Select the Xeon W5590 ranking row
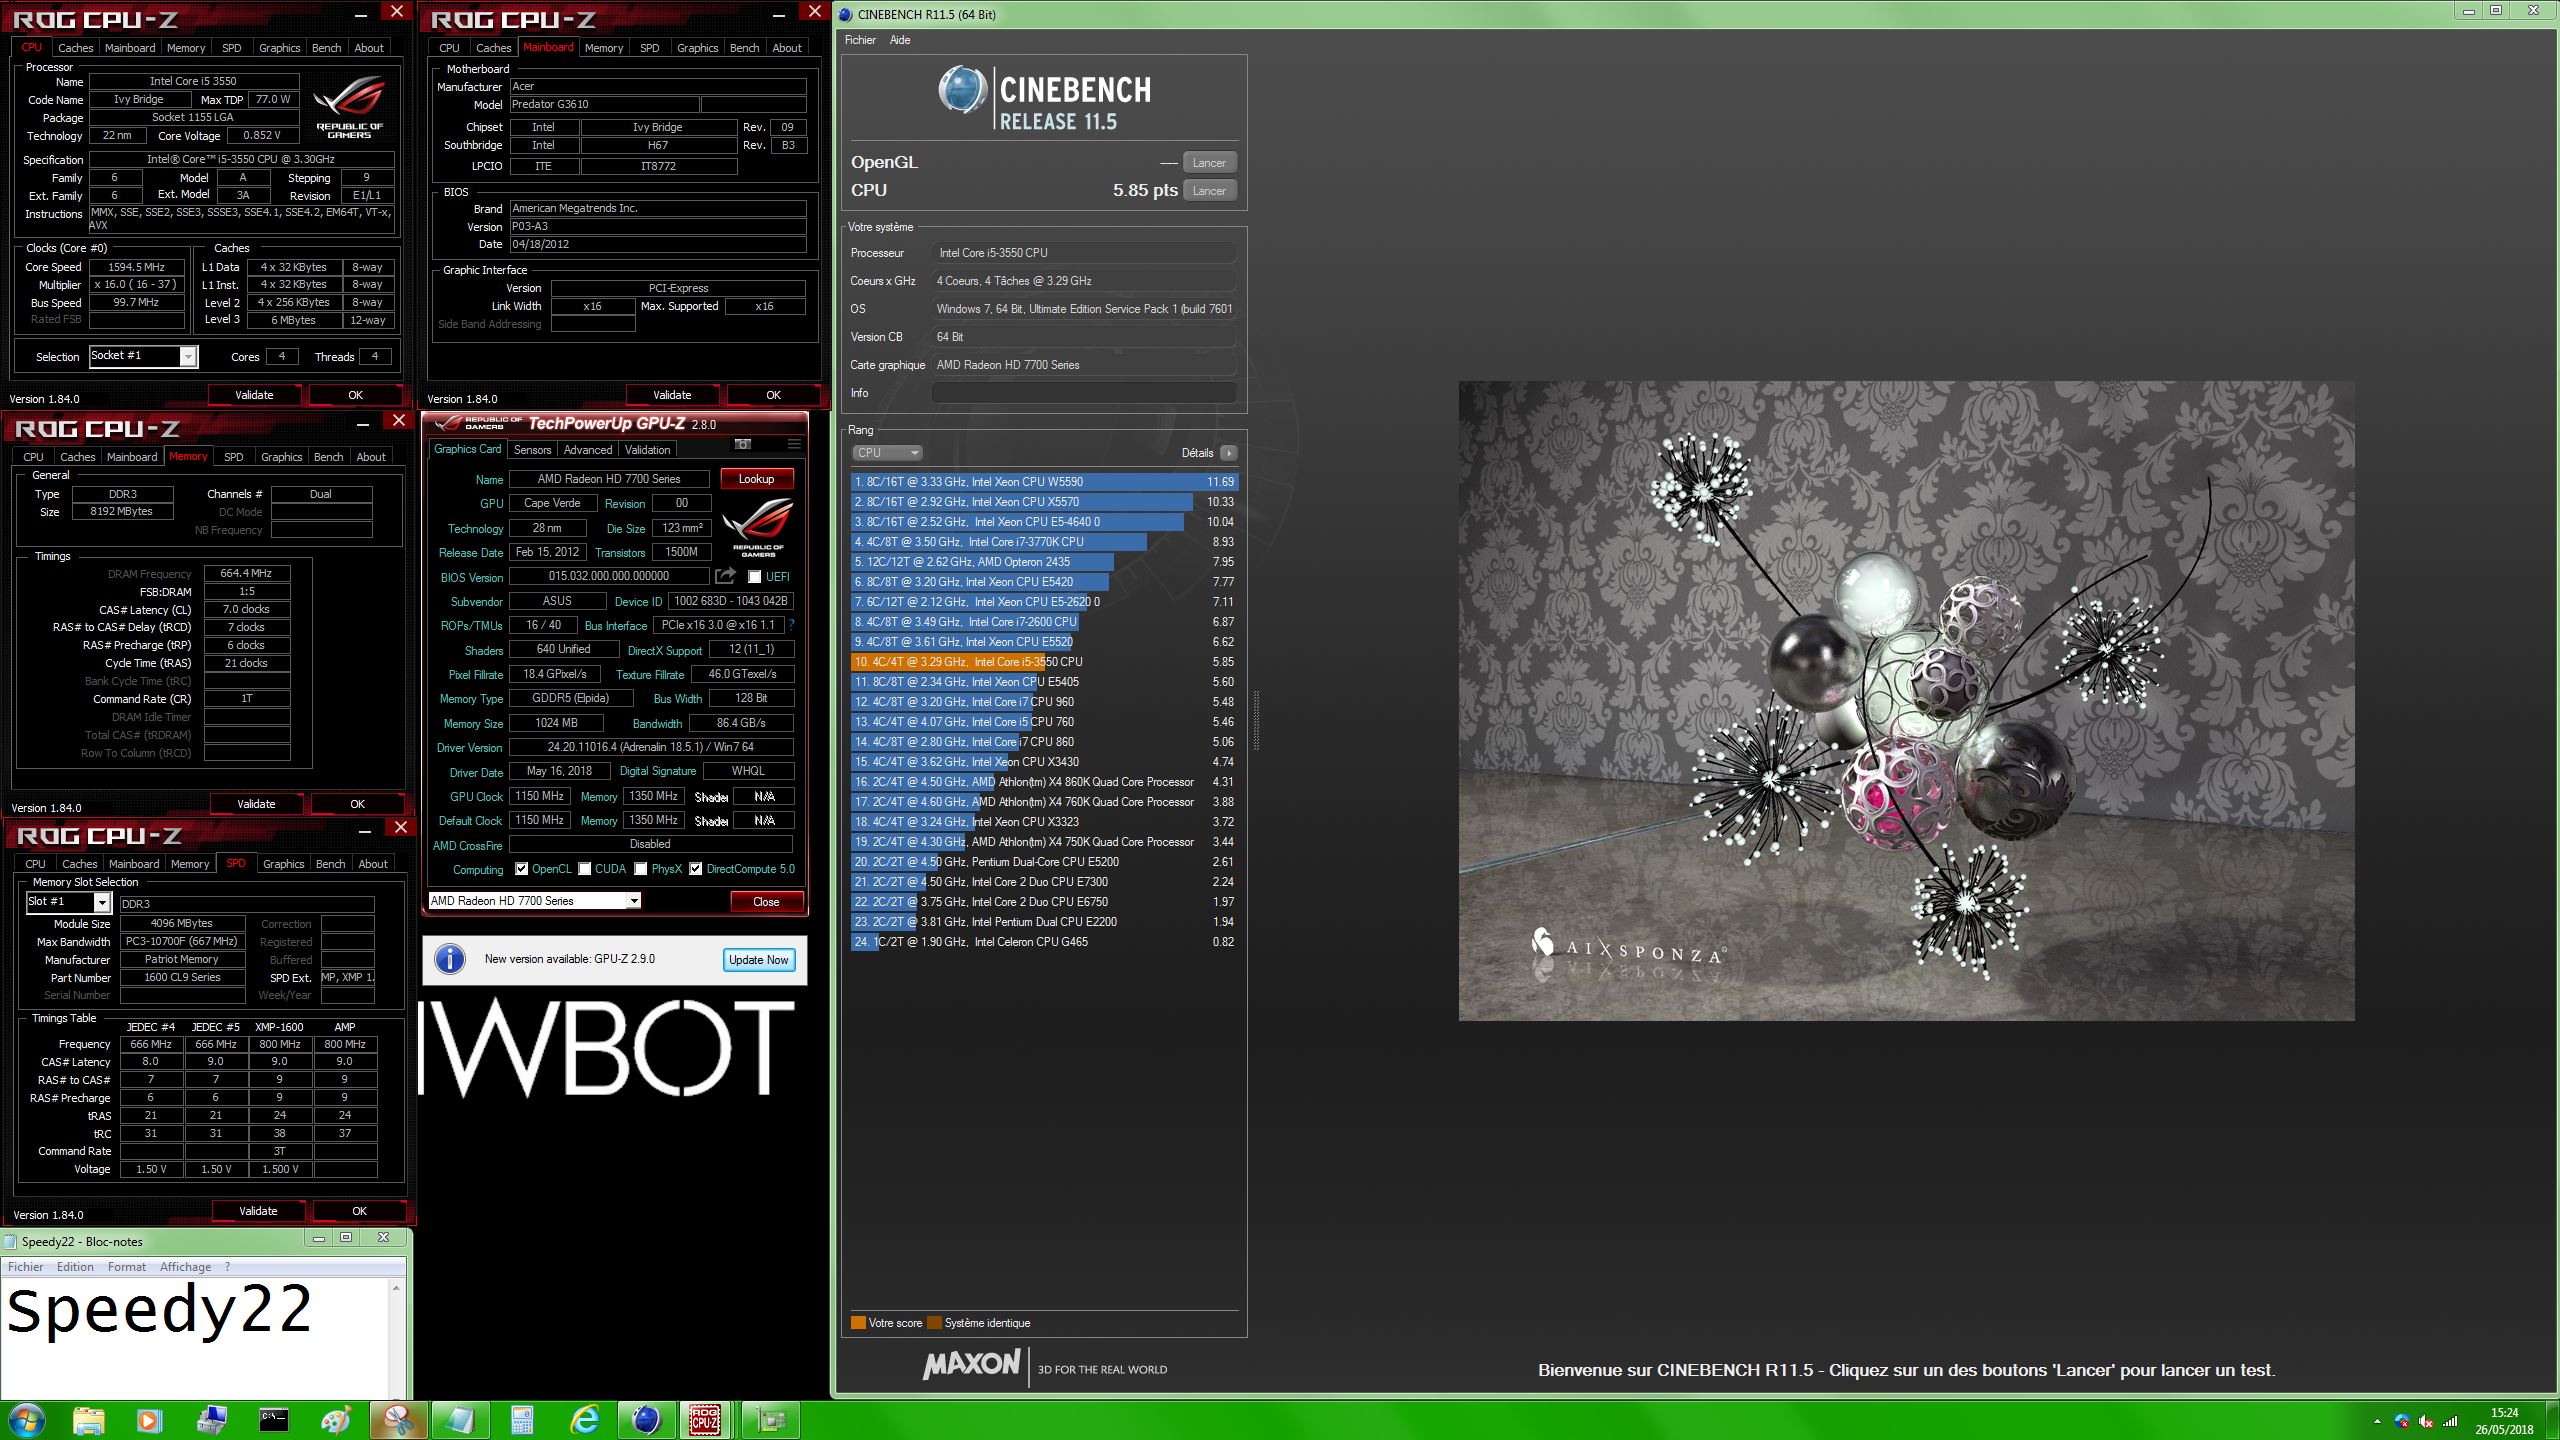2560x1440 pixels. point(1044,482)
